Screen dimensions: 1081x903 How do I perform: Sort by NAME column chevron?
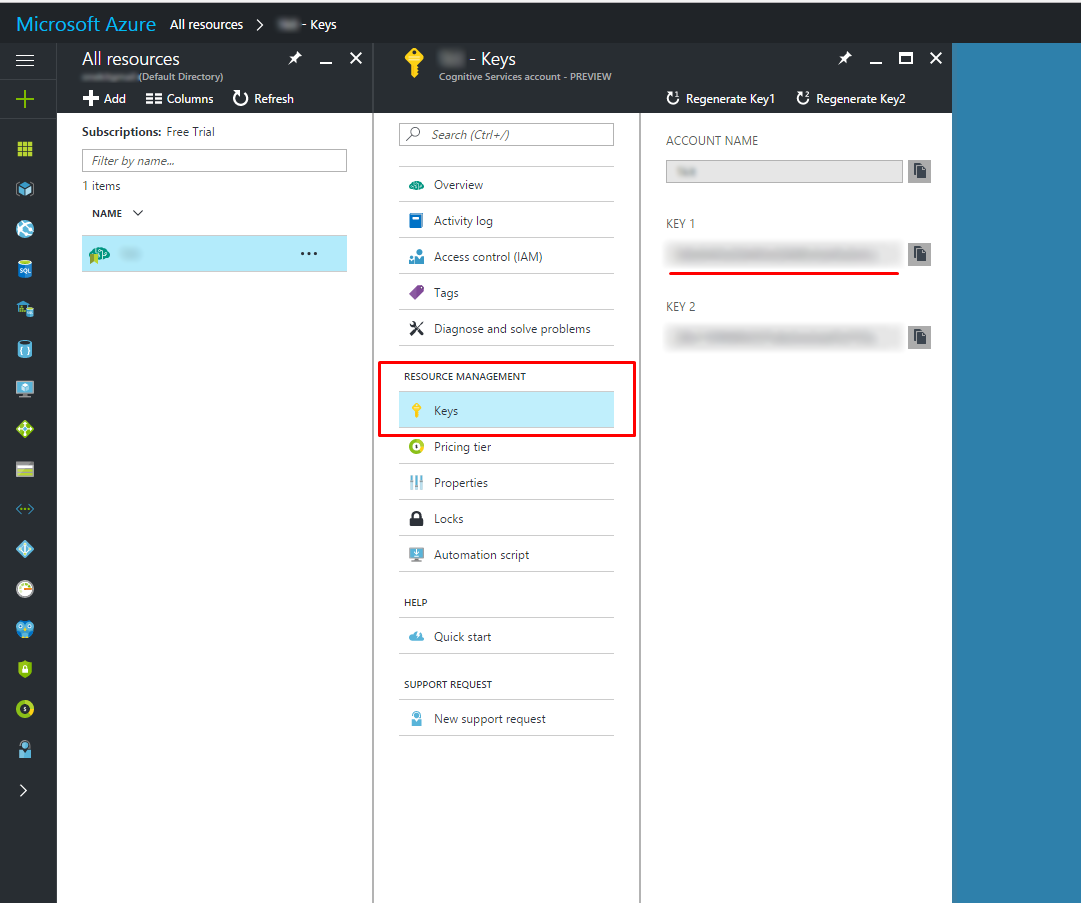138,213
